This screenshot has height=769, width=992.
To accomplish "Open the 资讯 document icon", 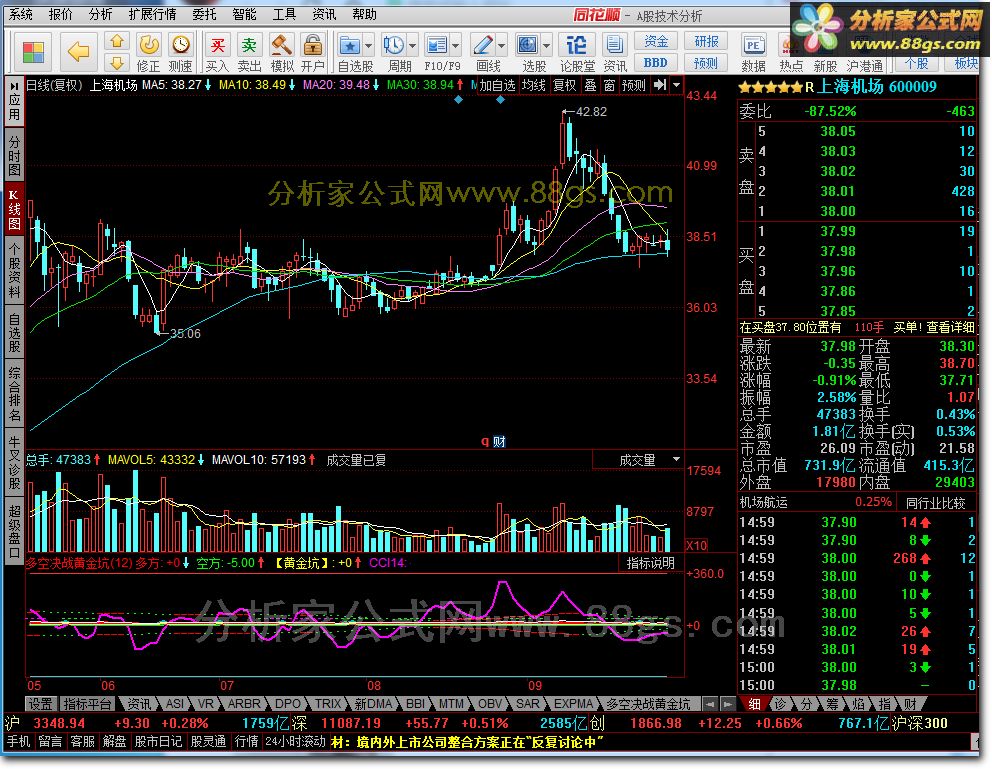I will pos(614,45).
